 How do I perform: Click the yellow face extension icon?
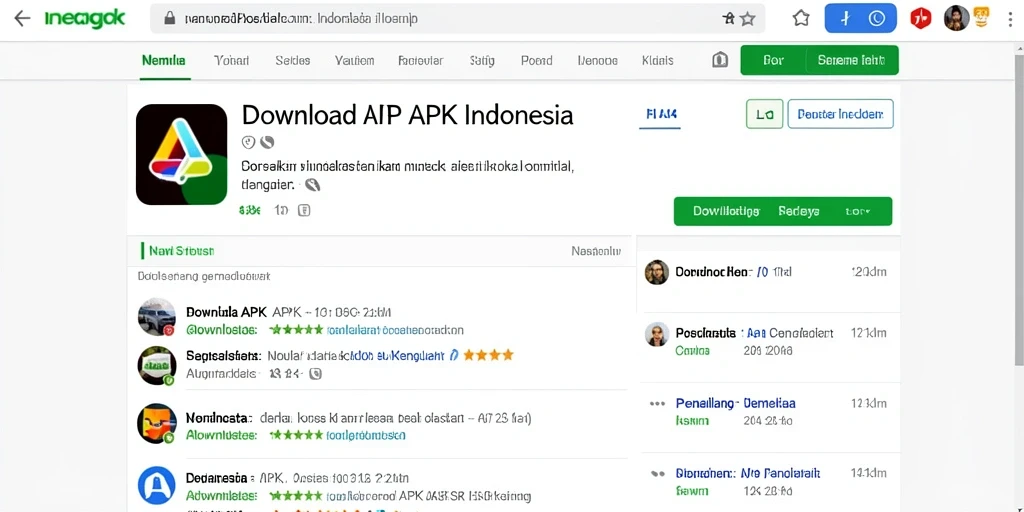coord(981,18)
